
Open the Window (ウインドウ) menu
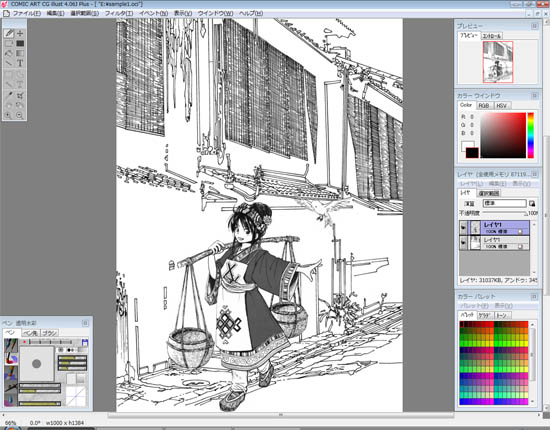pos(215,13)
